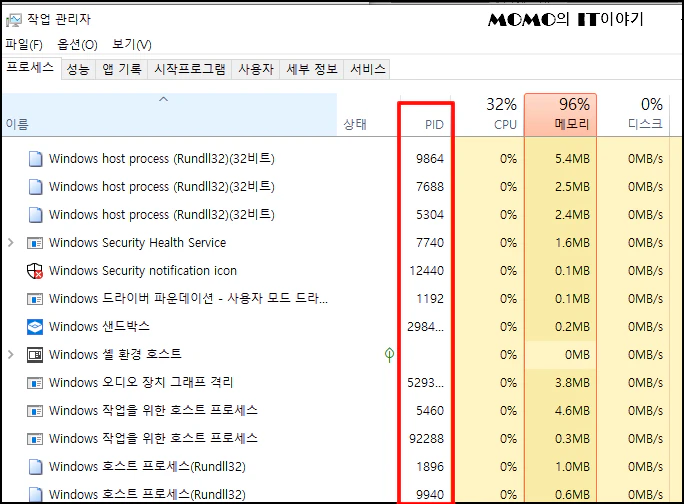This screenshot has height=504, width=684.
Task: Click the sort arrow above 이름 column
Action: click(163, 99)
